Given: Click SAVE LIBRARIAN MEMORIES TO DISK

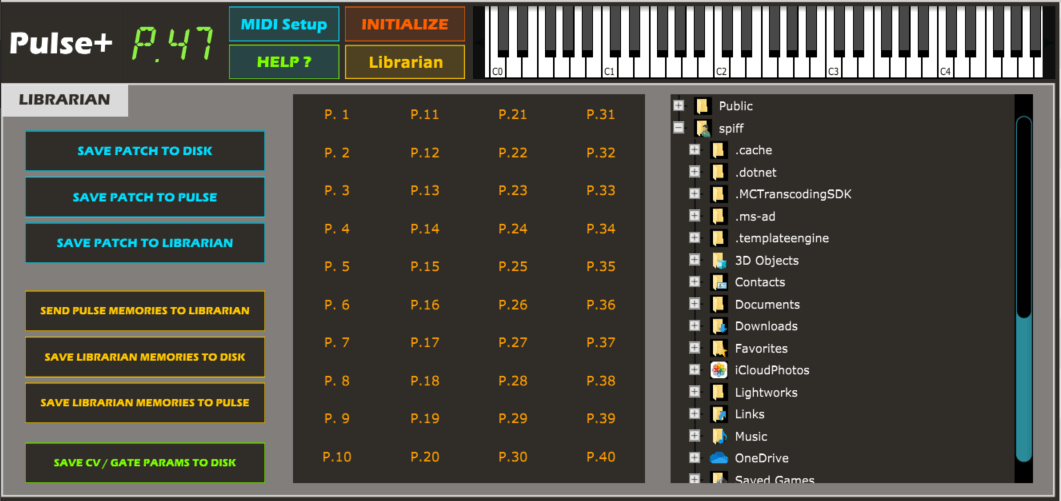Looking at the screenshot, I should pyautogui.click(x=145, y=357).
